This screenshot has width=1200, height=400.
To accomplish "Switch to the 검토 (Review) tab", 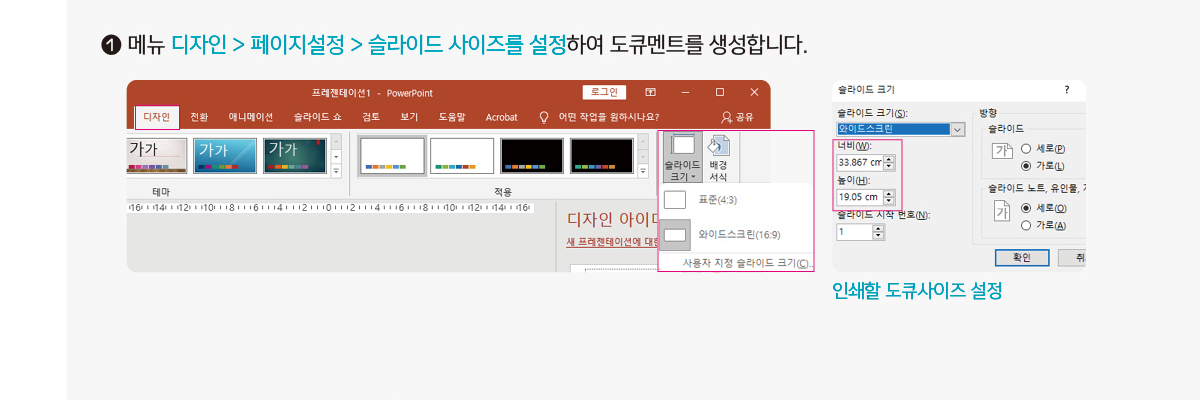I will (x=371, y=117).
